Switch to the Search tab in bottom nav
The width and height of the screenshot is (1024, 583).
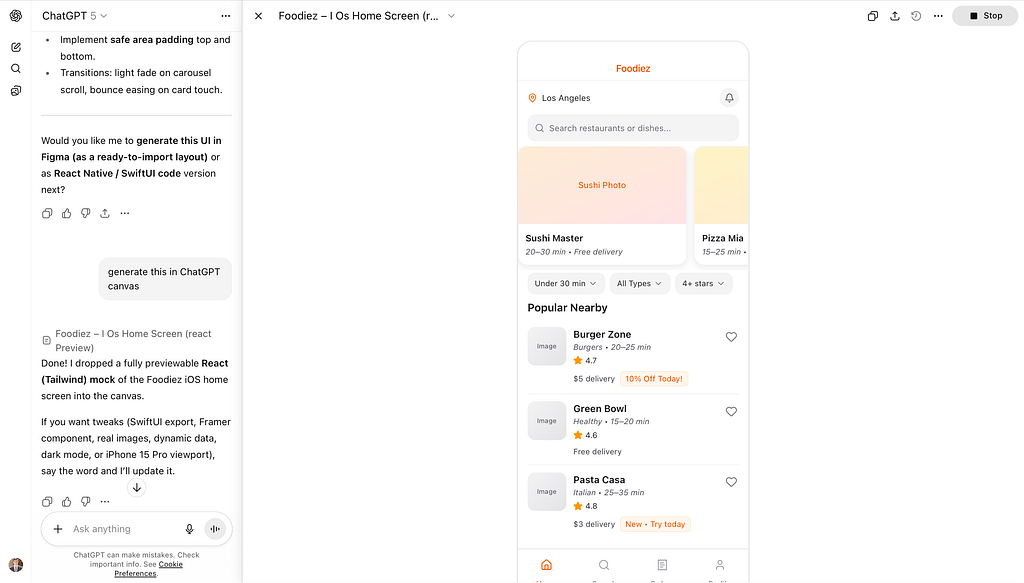[x=604, y=566]
